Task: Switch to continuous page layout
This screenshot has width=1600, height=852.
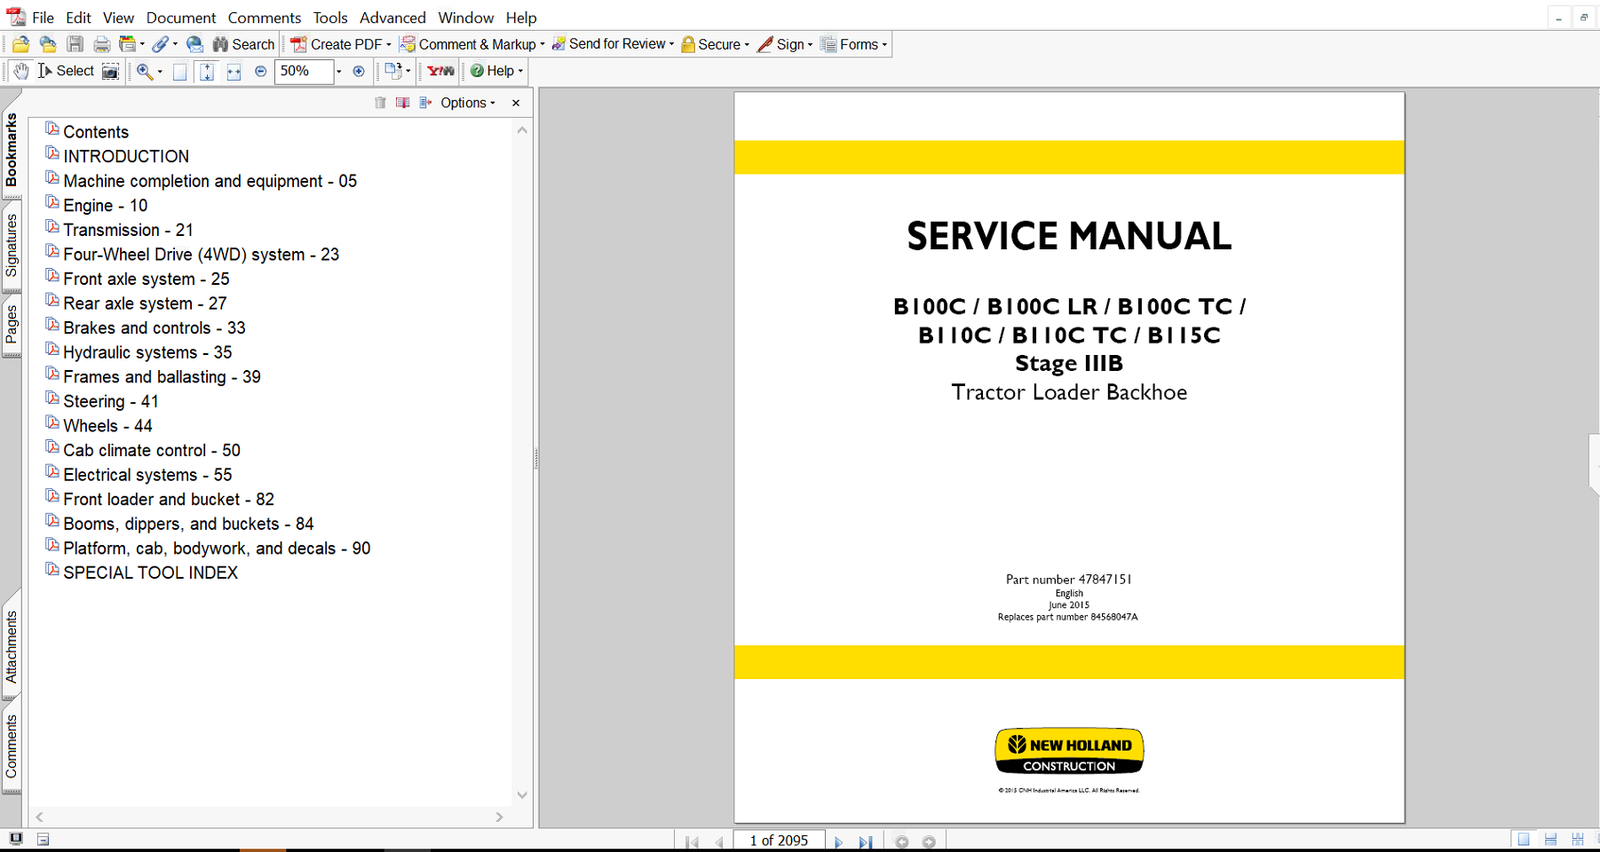Action: [x=1550, y=840]
